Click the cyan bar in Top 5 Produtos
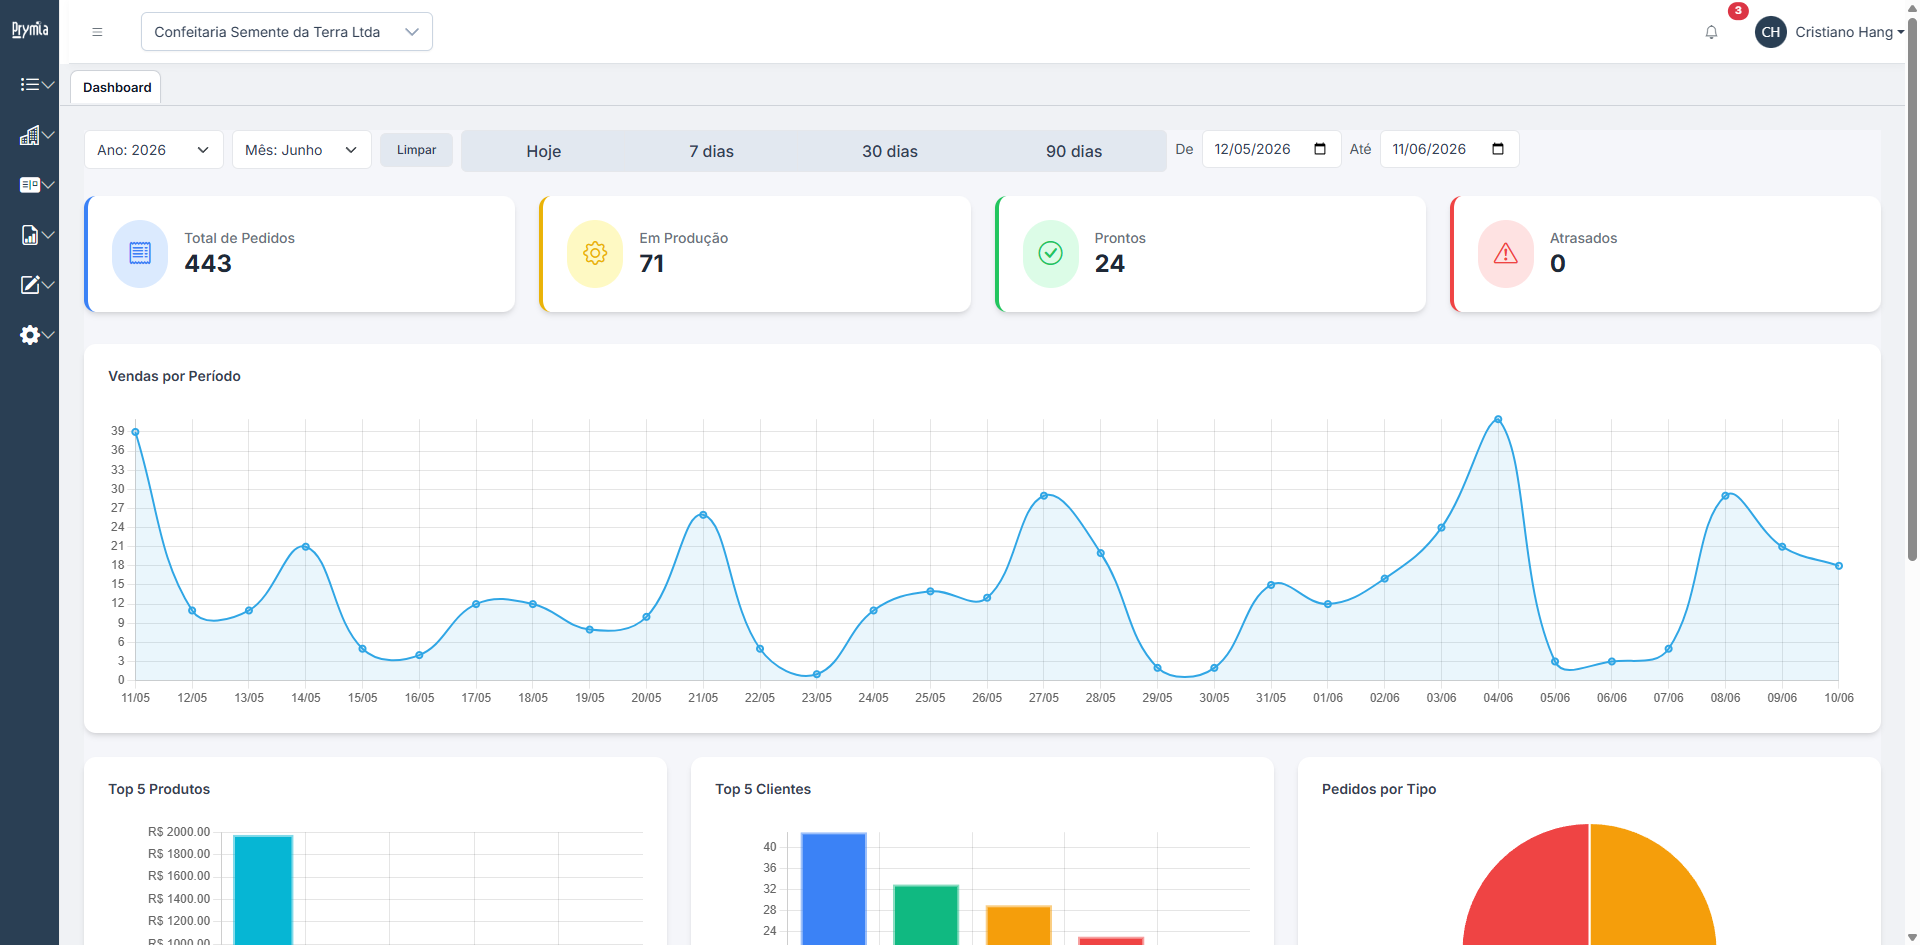The image size is (1920, 945). [x=263, y=890]
